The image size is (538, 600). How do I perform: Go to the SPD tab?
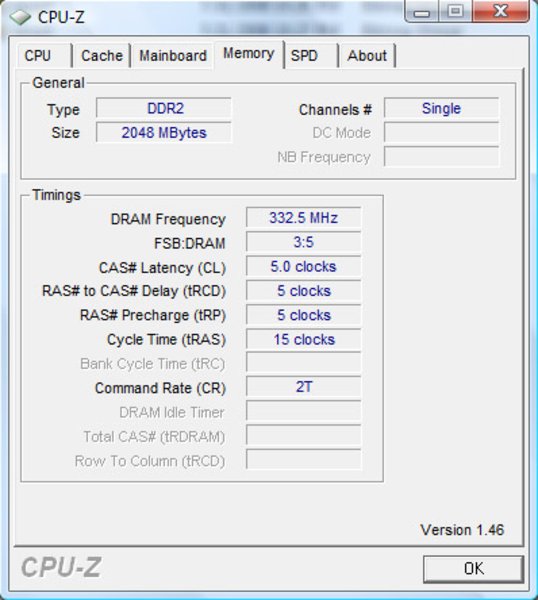click(311, 56)
